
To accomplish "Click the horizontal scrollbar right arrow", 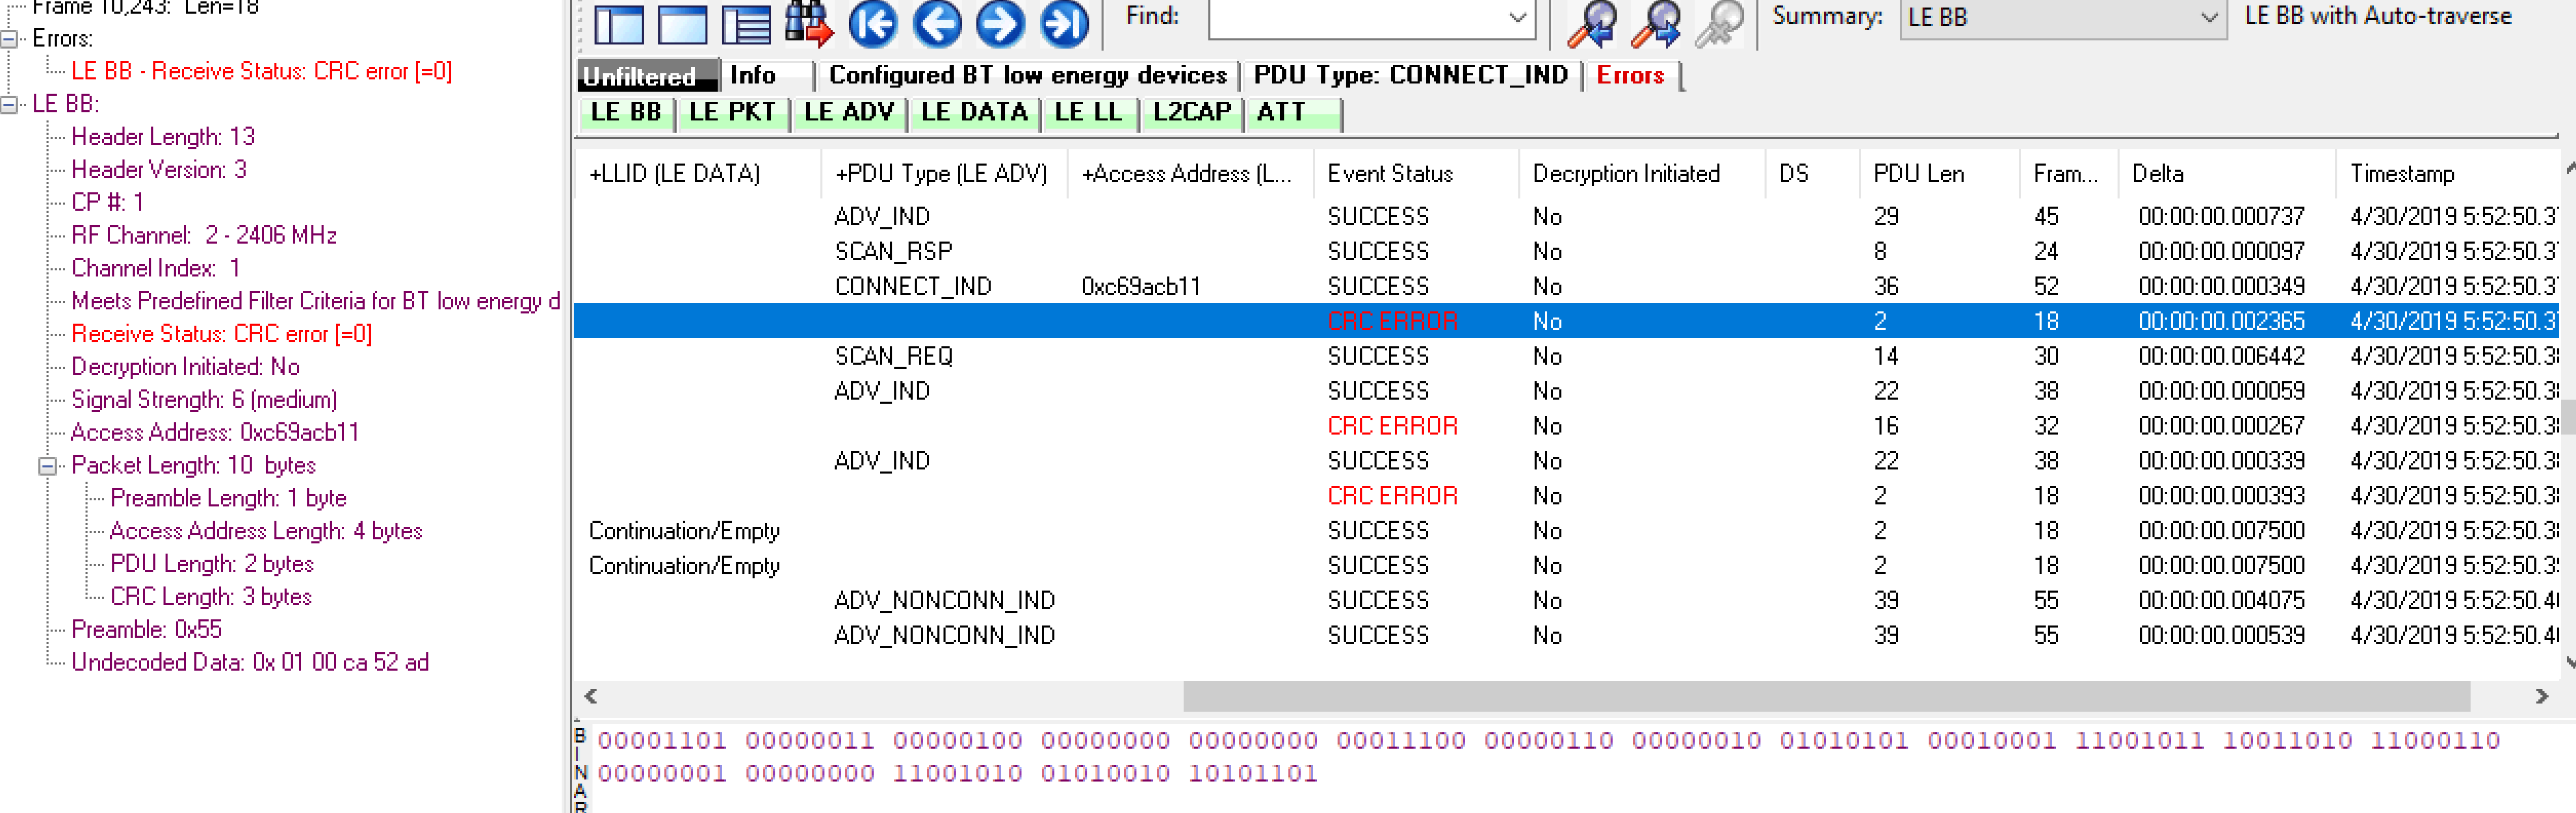I will tap(2541, 696).
